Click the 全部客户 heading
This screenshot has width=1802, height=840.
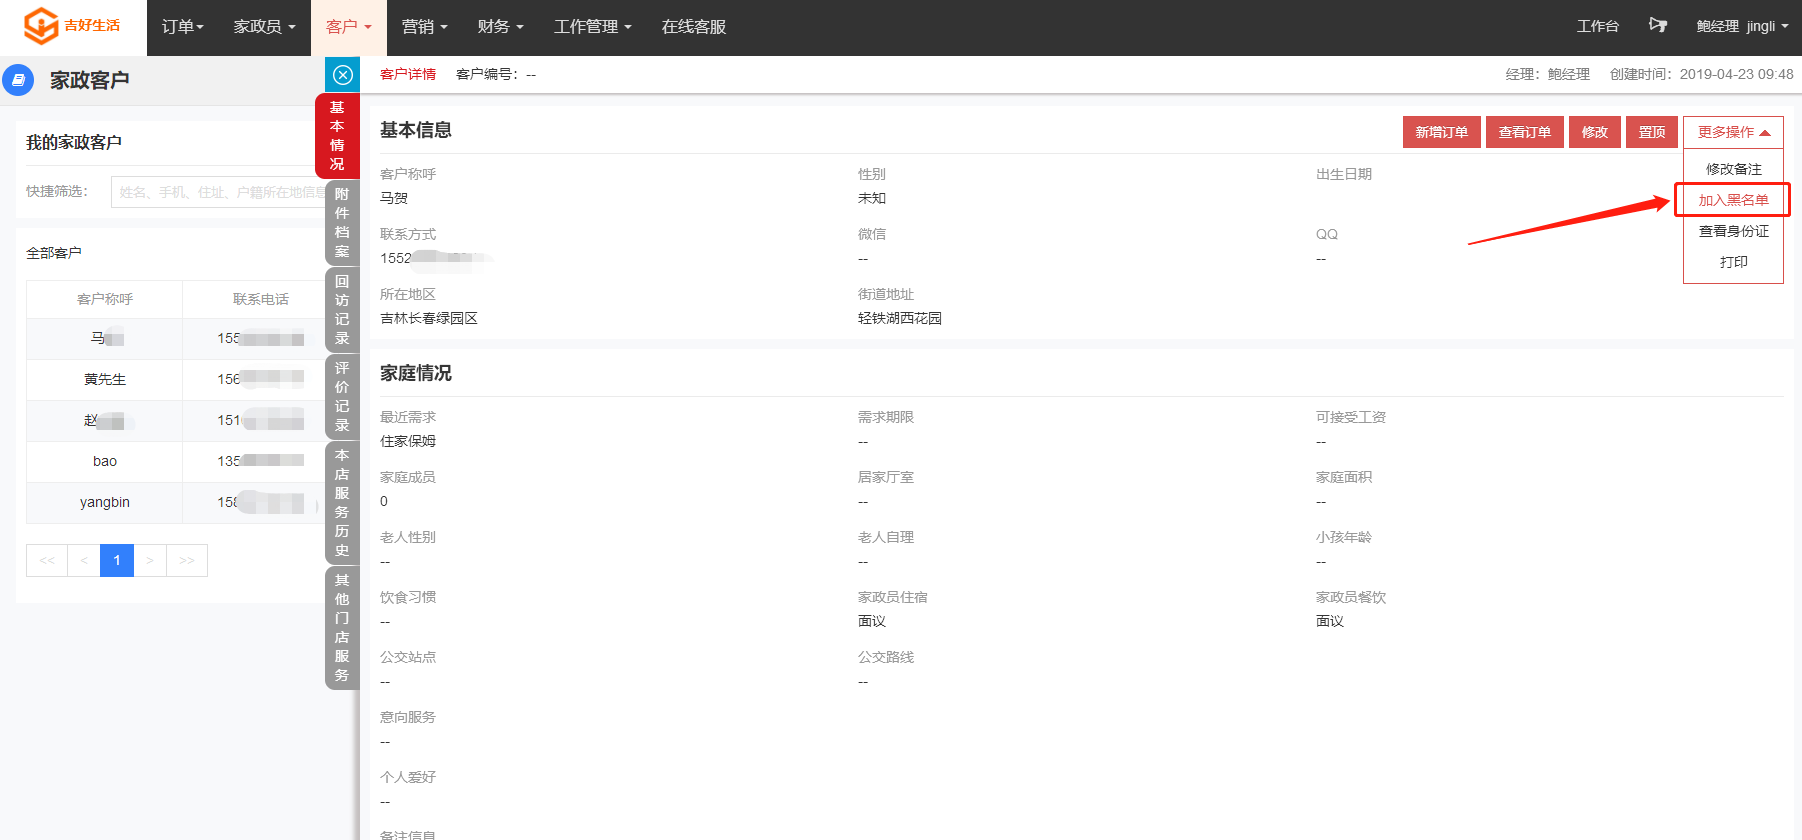point(54,253)
